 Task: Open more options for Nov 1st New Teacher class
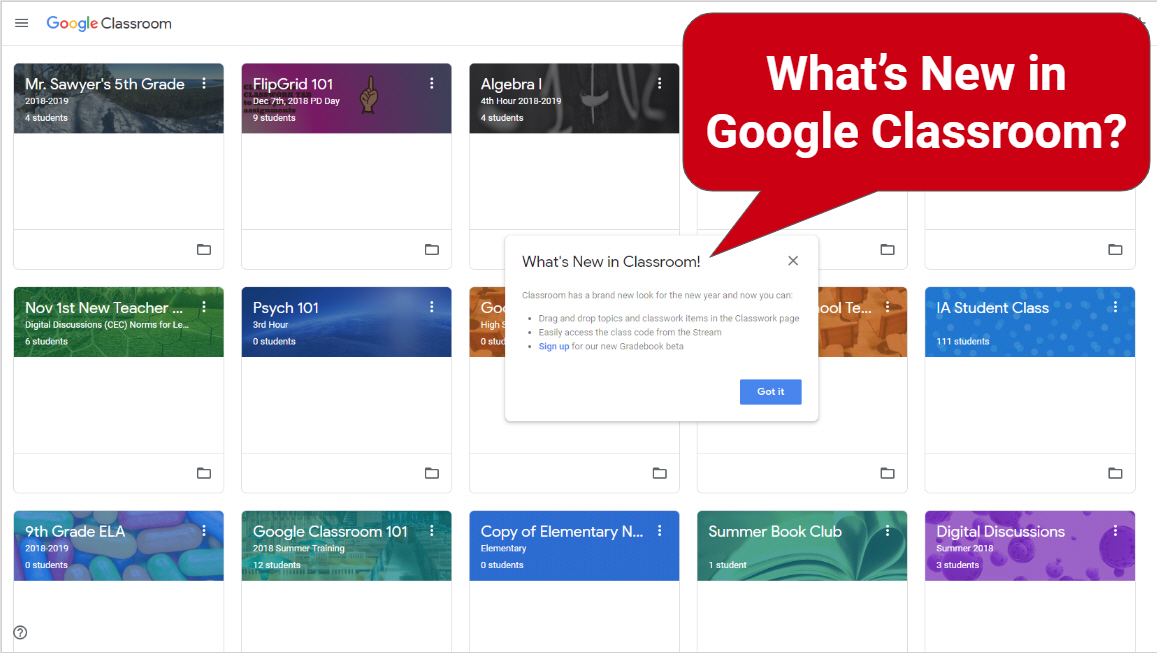click(x=204, y=307)
